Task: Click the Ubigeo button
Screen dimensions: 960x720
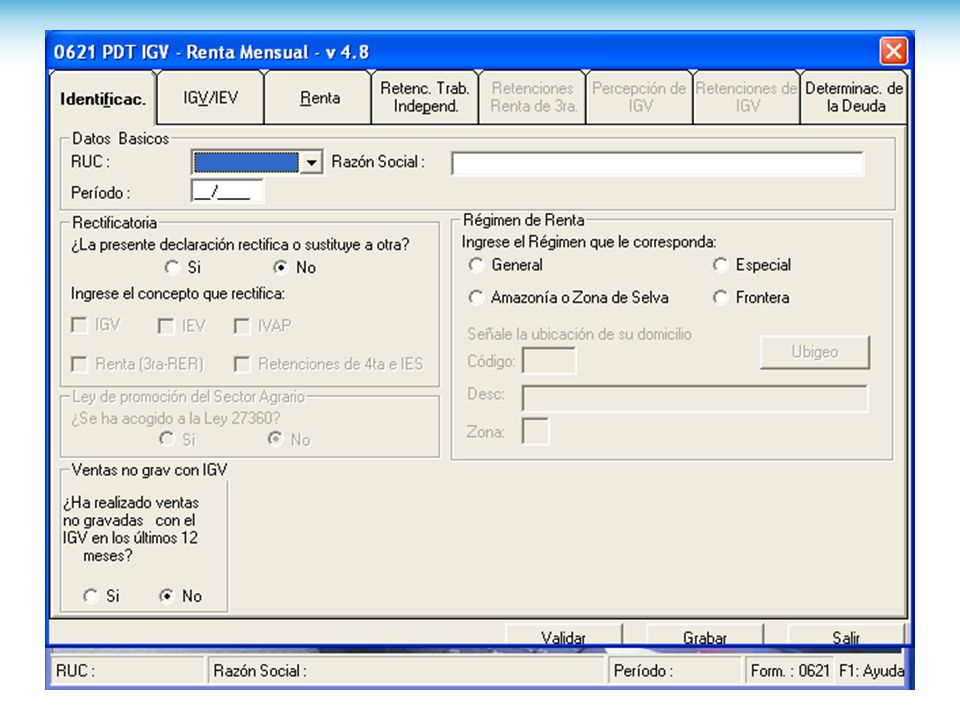Action: pos(815,352)
